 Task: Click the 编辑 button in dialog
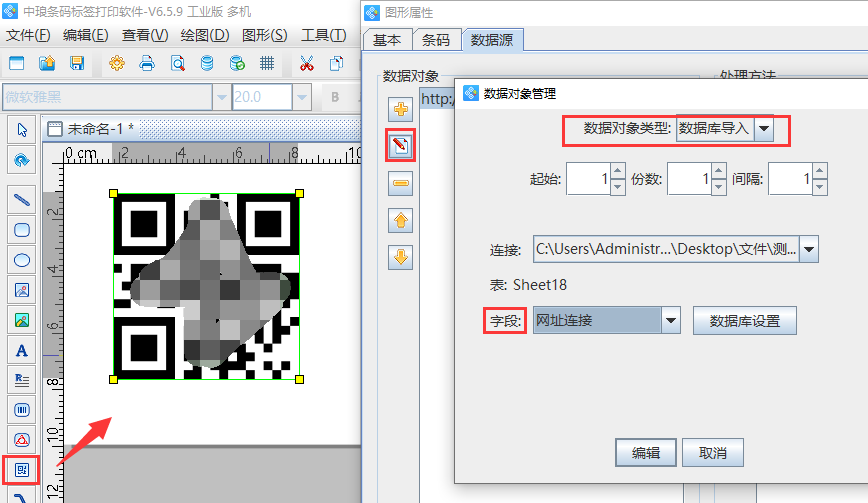coord(645,453)
